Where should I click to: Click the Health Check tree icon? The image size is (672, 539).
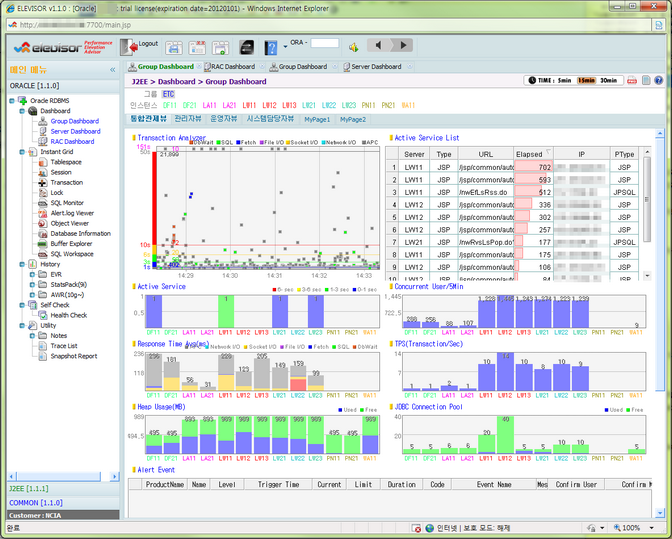point(43,315)
